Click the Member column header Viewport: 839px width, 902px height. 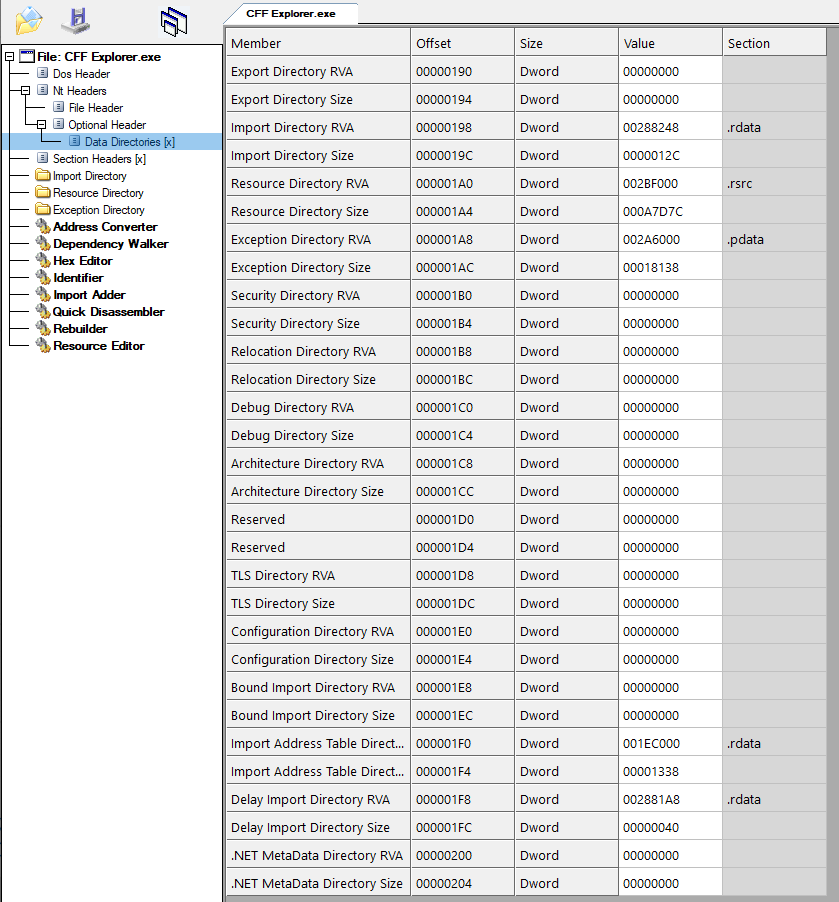point(318,43)
